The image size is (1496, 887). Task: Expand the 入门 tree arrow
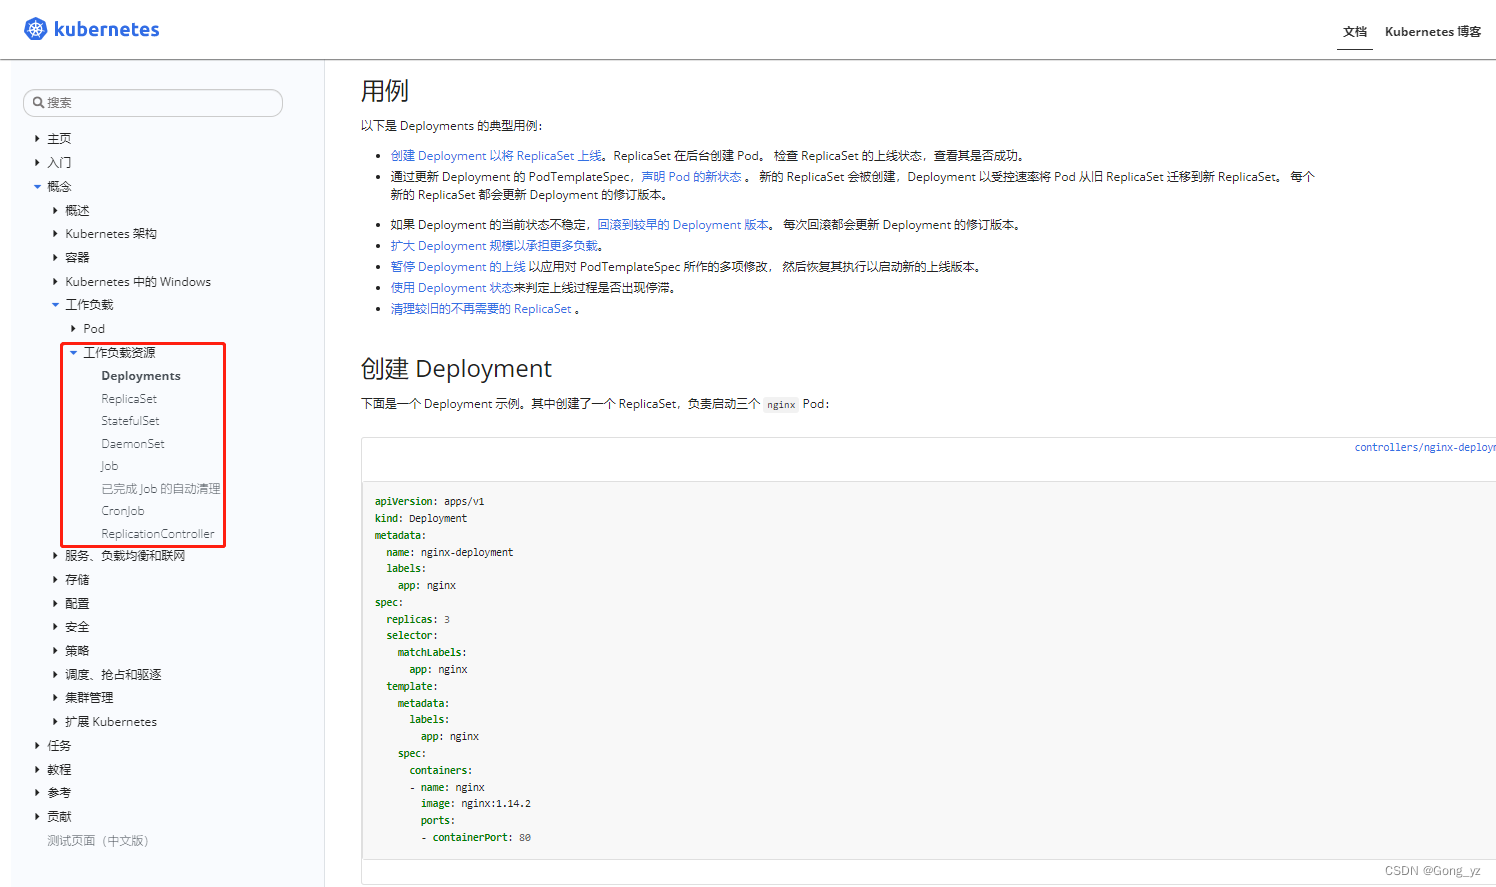[x=37, y=163]
